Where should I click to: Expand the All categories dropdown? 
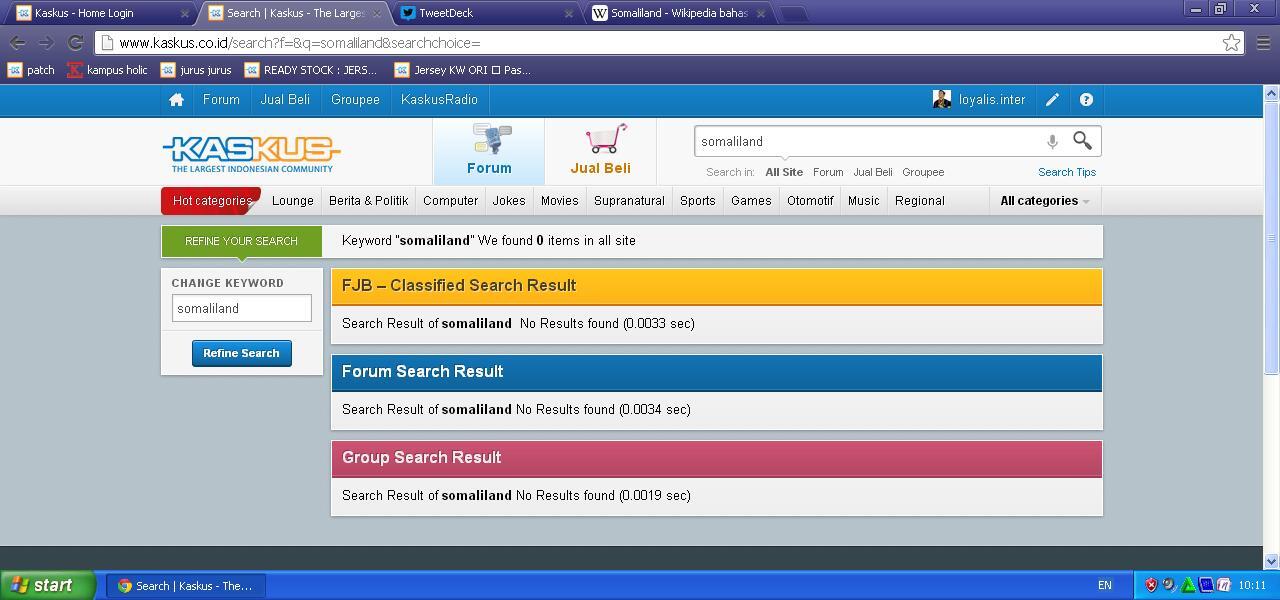tap(1044, 201)
